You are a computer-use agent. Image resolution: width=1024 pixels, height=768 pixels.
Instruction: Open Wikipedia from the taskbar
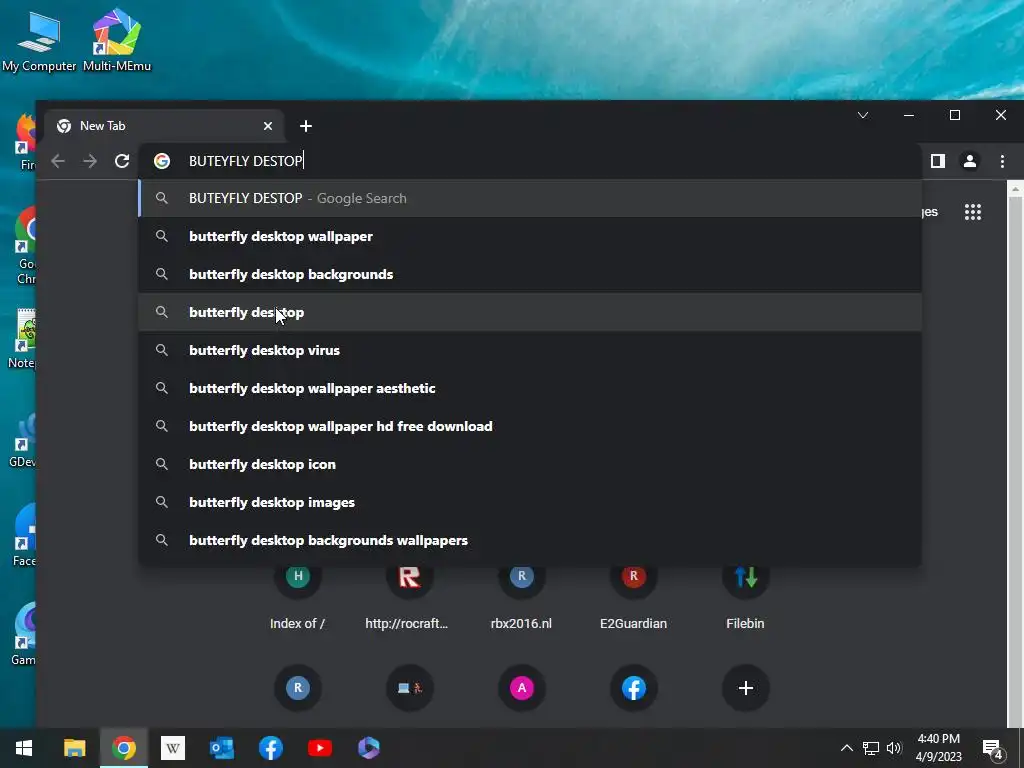172,748
